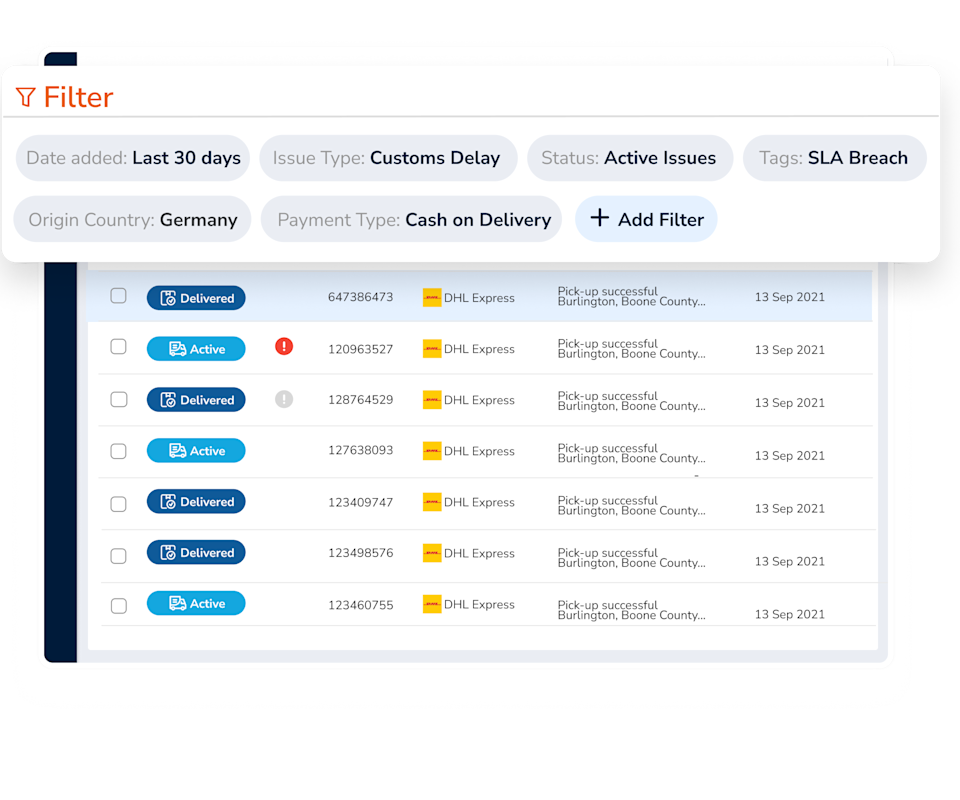The image size is (960, 800).
Task: Click Delivered badge for shipment 123498576
Action: pyautogui.click(x=196, y=552)
